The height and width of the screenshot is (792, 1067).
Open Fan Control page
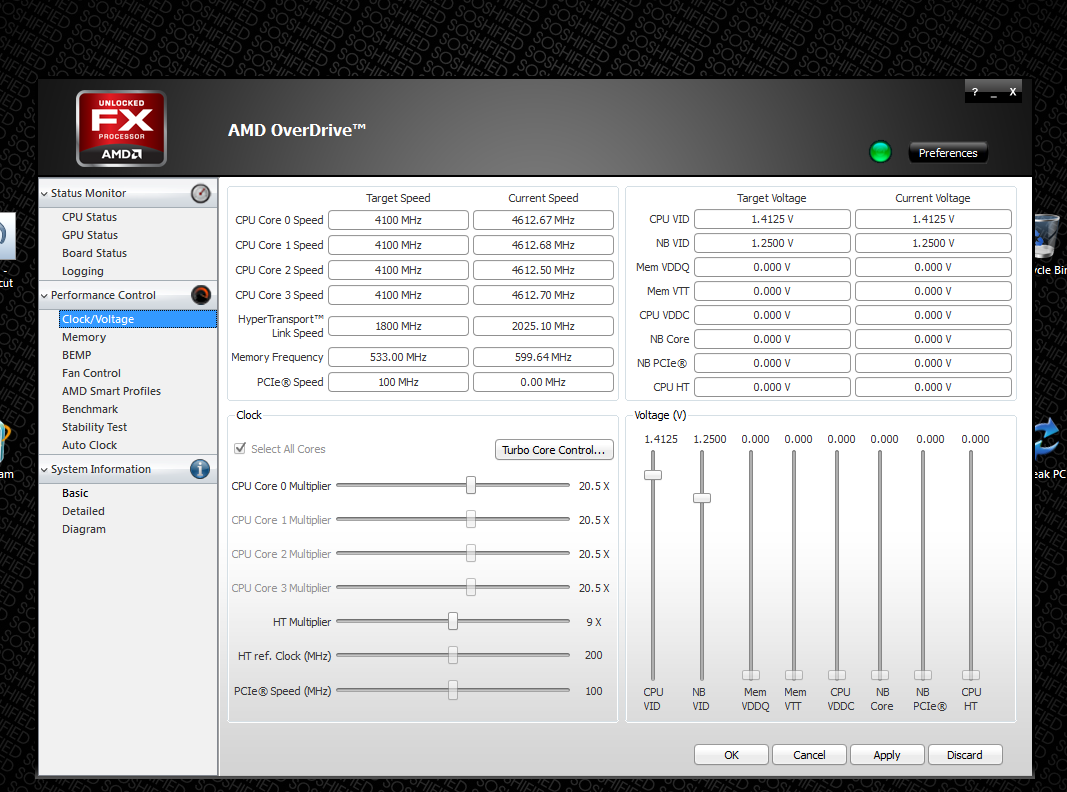[91, 373]
